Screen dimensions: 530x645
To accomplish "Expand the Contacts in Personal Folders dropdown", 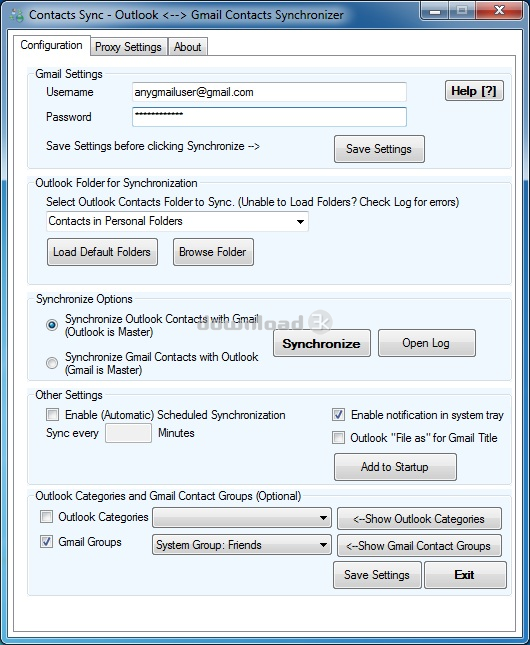I will click(x=177, y=221).
